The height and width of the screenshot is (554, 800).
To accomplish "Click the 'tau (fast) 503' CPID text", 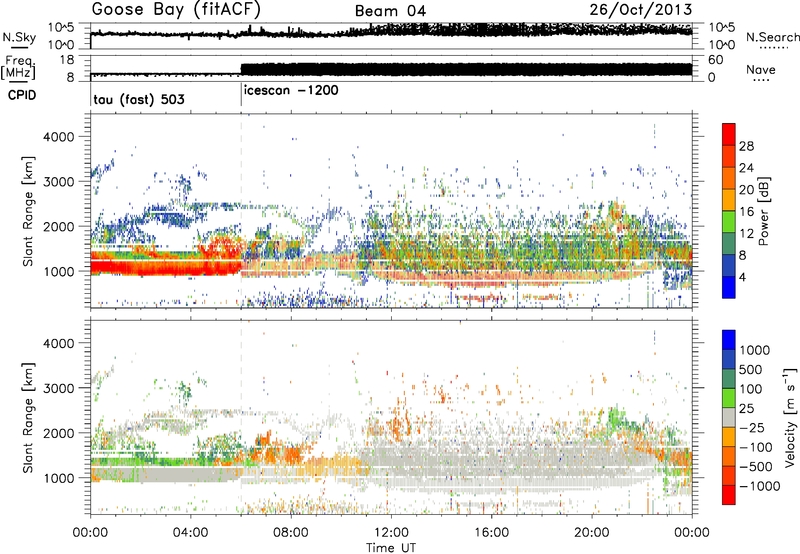I will click(139, 99).
